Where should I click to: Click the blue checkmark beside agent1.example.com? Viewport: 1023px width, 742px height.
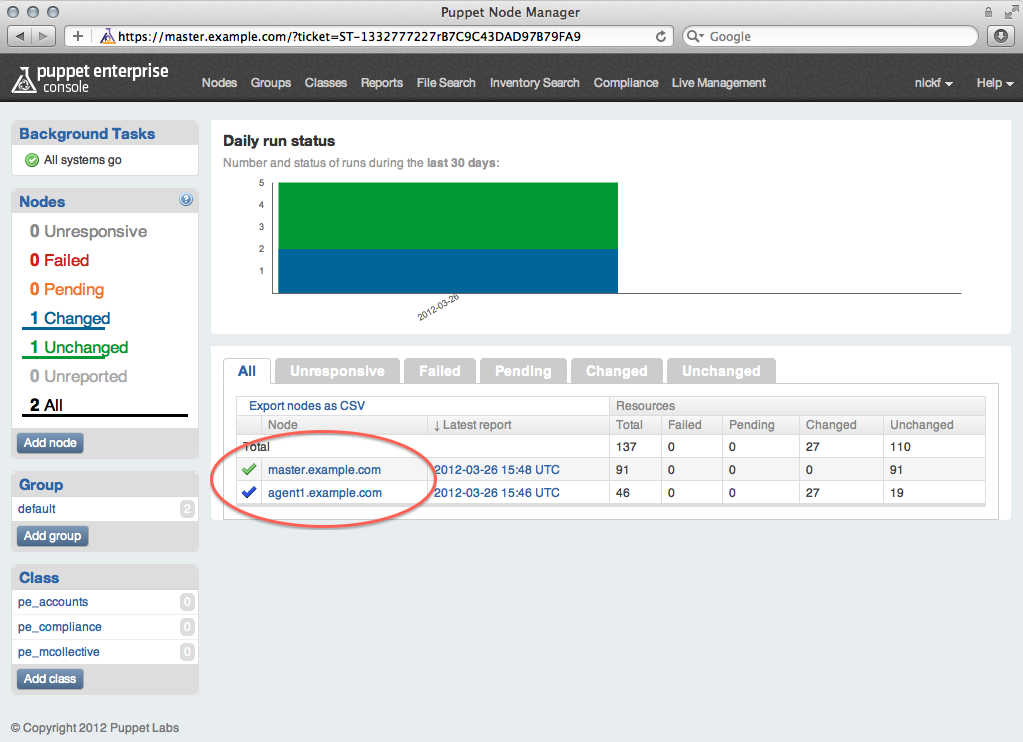coord(249,492)
